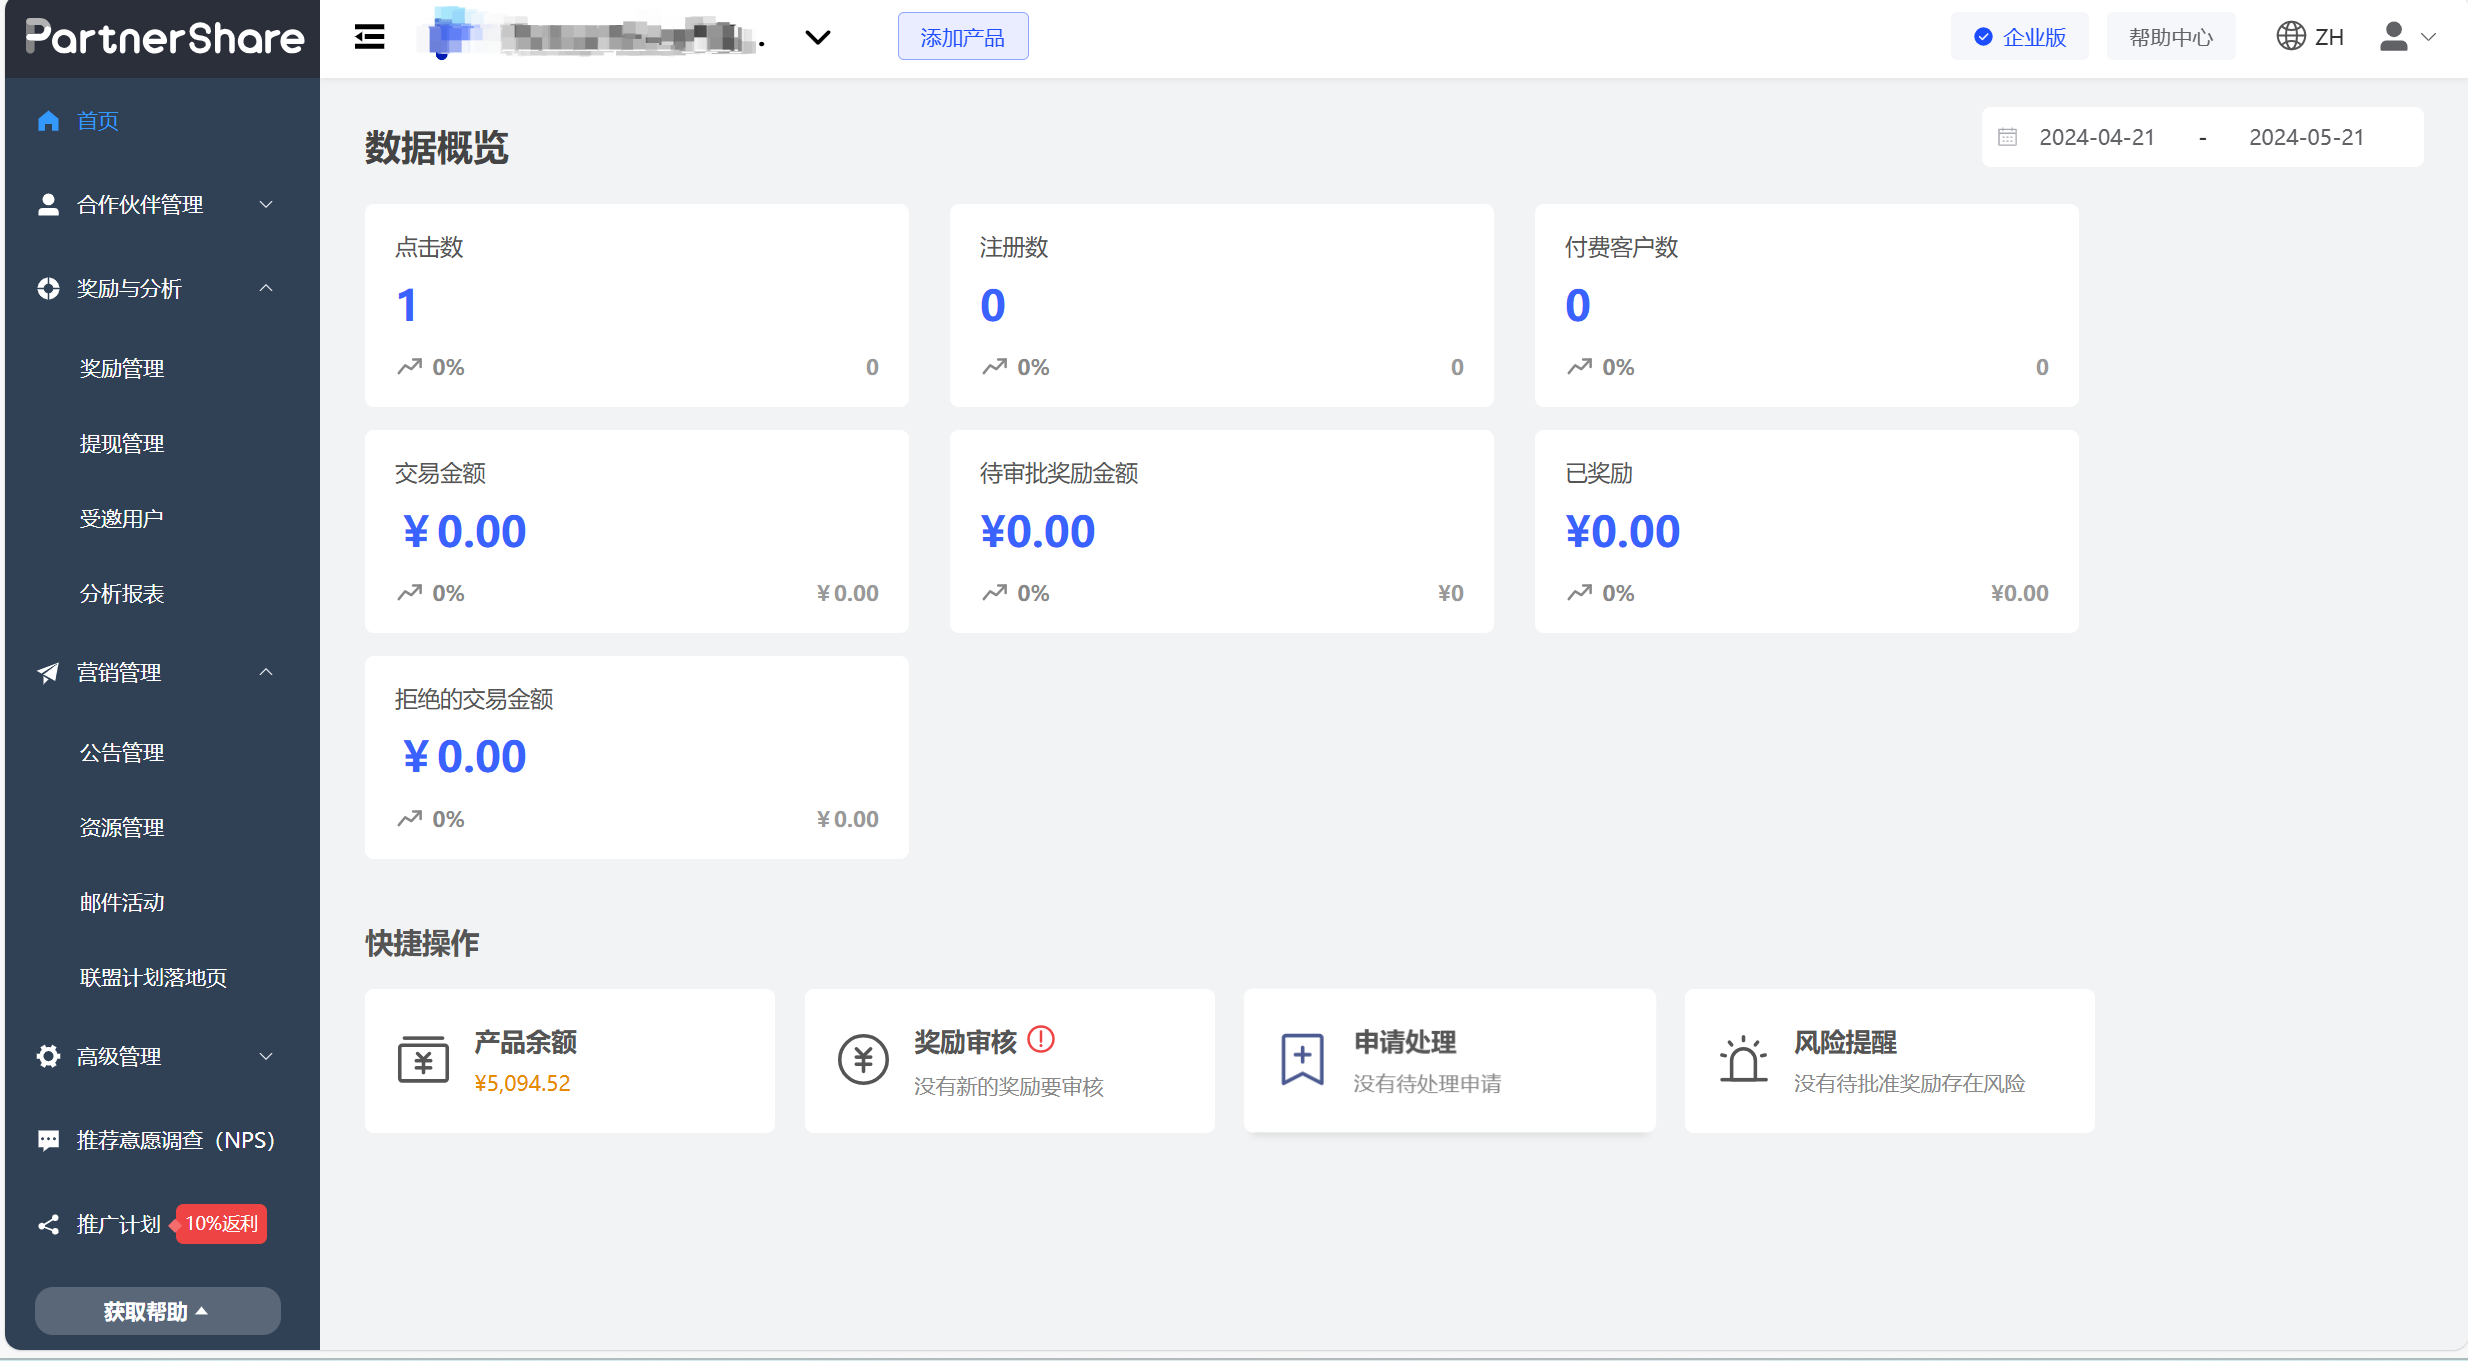Viewport: 2468px width, 1361px height.
Task: Click the start date 2024-04-21 field
Action: (2096, 137)
